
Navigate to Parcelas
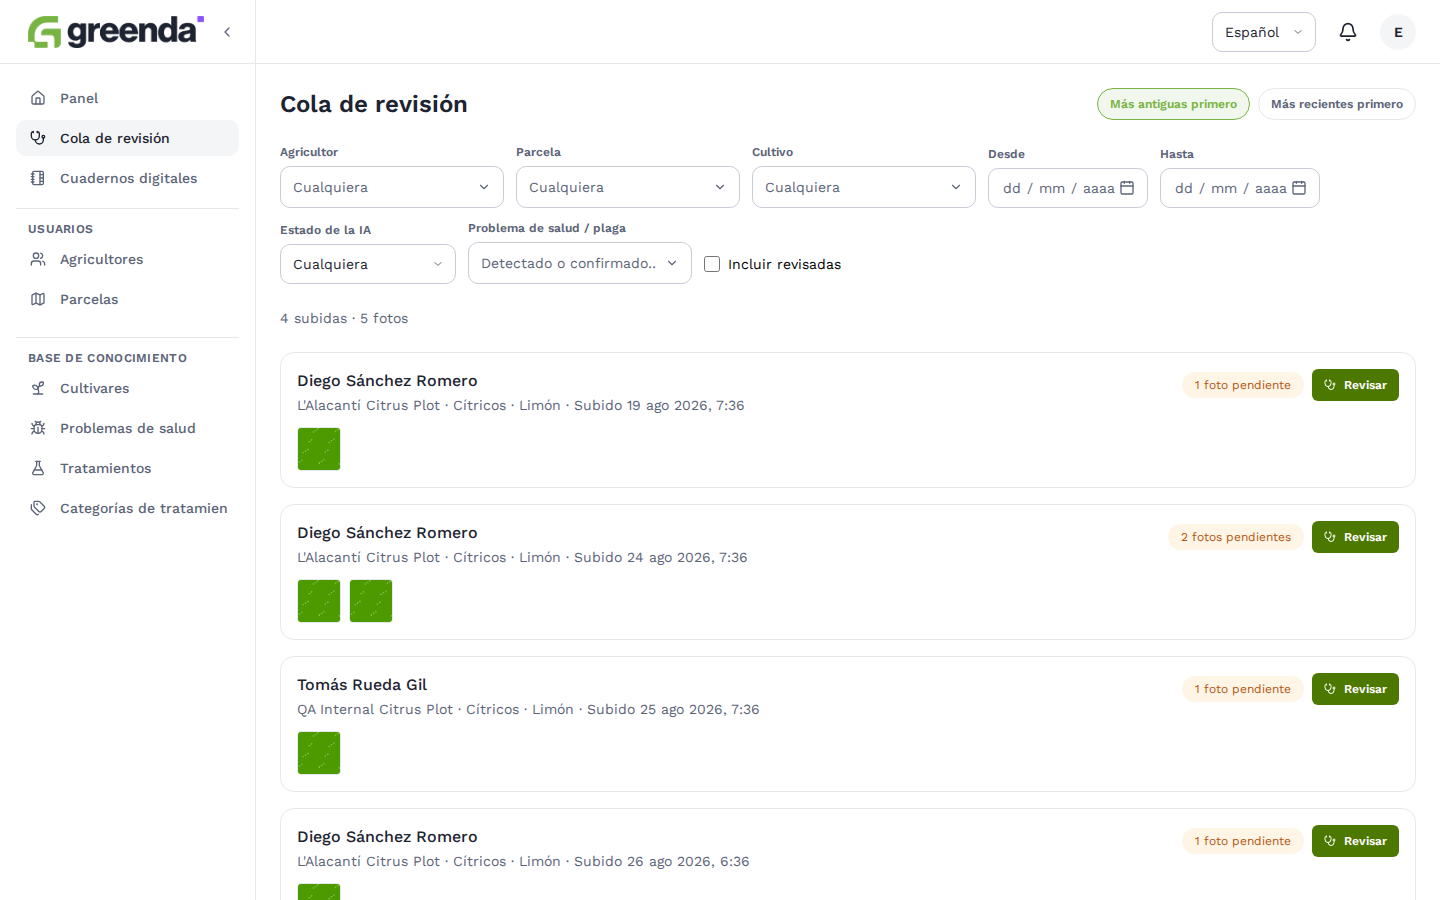point(127,299)
